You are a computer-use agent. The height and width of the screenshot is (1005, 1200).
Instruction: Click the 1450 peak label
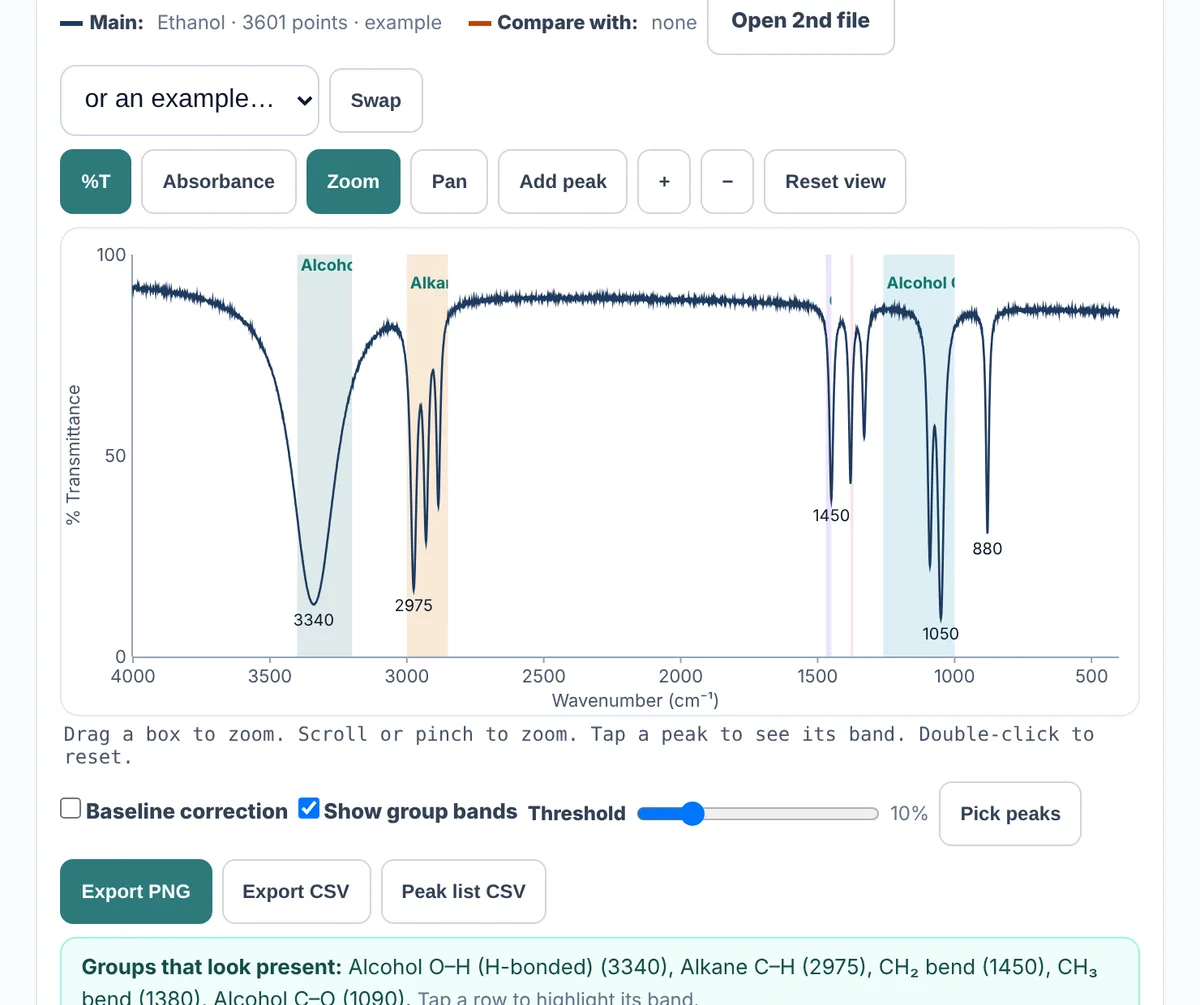831,516
